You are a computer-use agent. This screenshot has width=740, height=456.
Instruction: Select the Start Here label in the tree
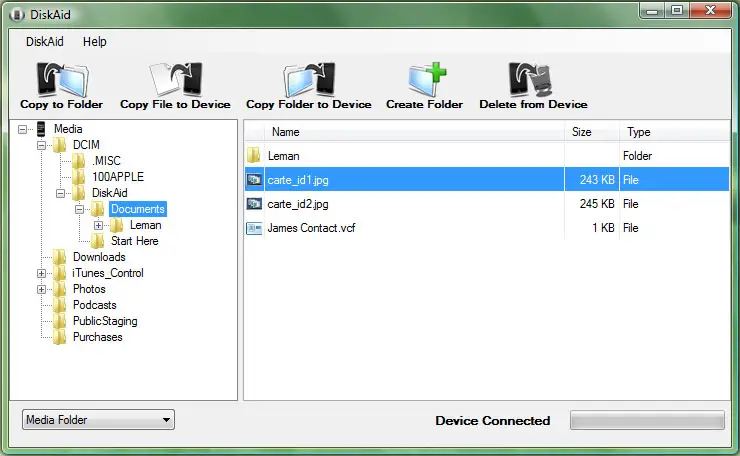point(135,241)
